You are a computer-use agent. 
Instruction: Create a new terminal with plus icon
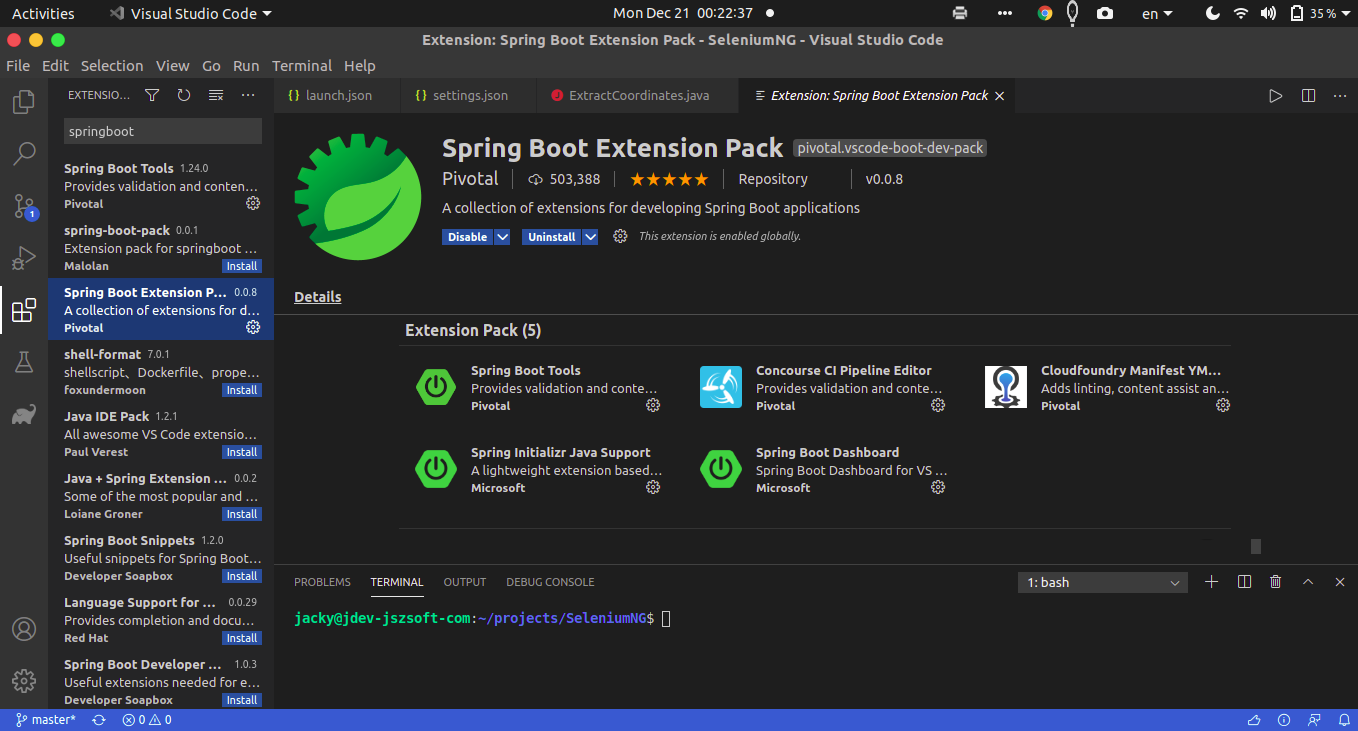[1212, 582]
